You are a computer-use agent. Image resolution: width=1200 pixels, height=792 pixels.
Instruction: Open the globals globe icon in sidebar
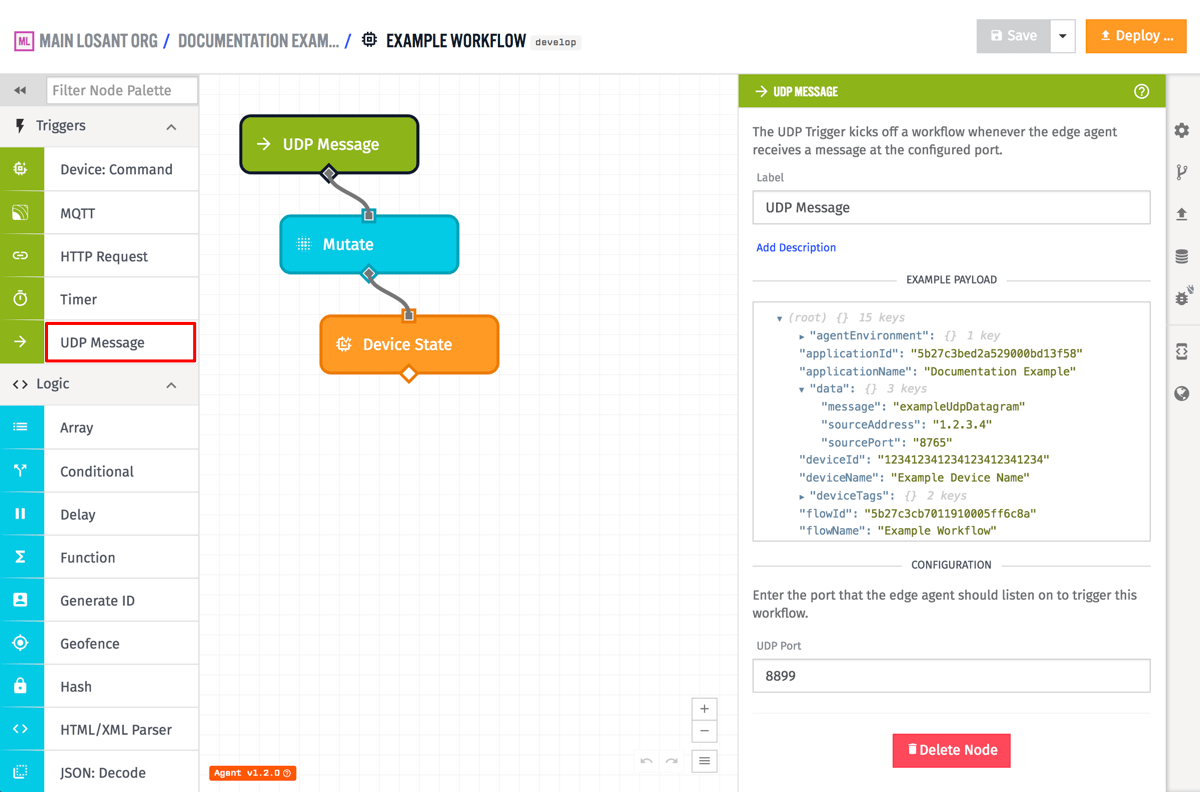coord(1182,393)
